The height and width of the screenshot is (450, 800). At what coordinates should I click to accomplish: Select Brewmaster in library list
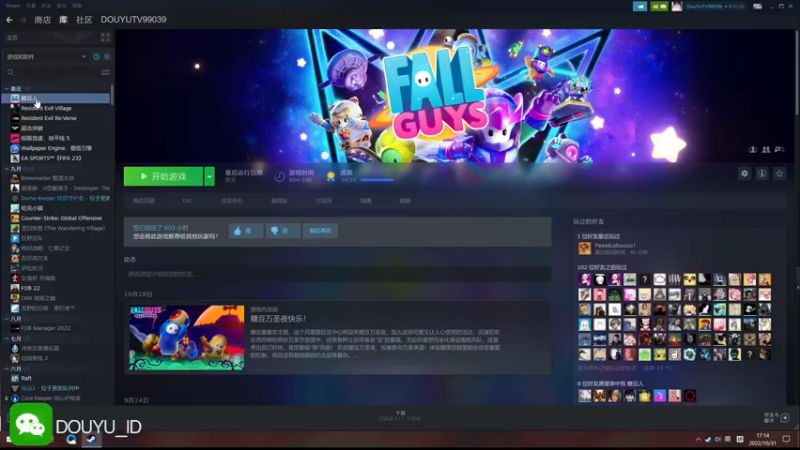47,178
